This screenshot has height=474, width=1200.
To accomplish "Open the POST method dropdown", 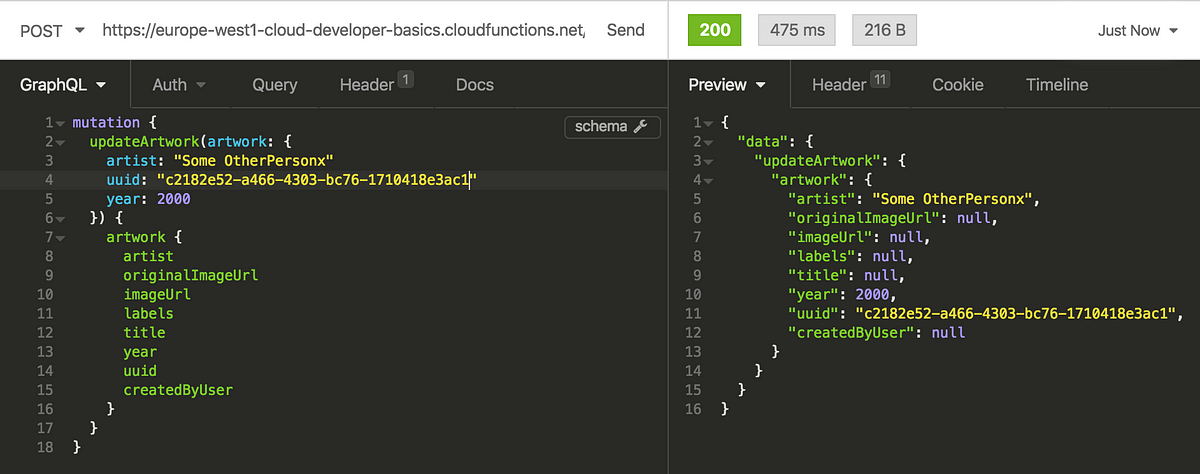I will (x=52, y=30).
